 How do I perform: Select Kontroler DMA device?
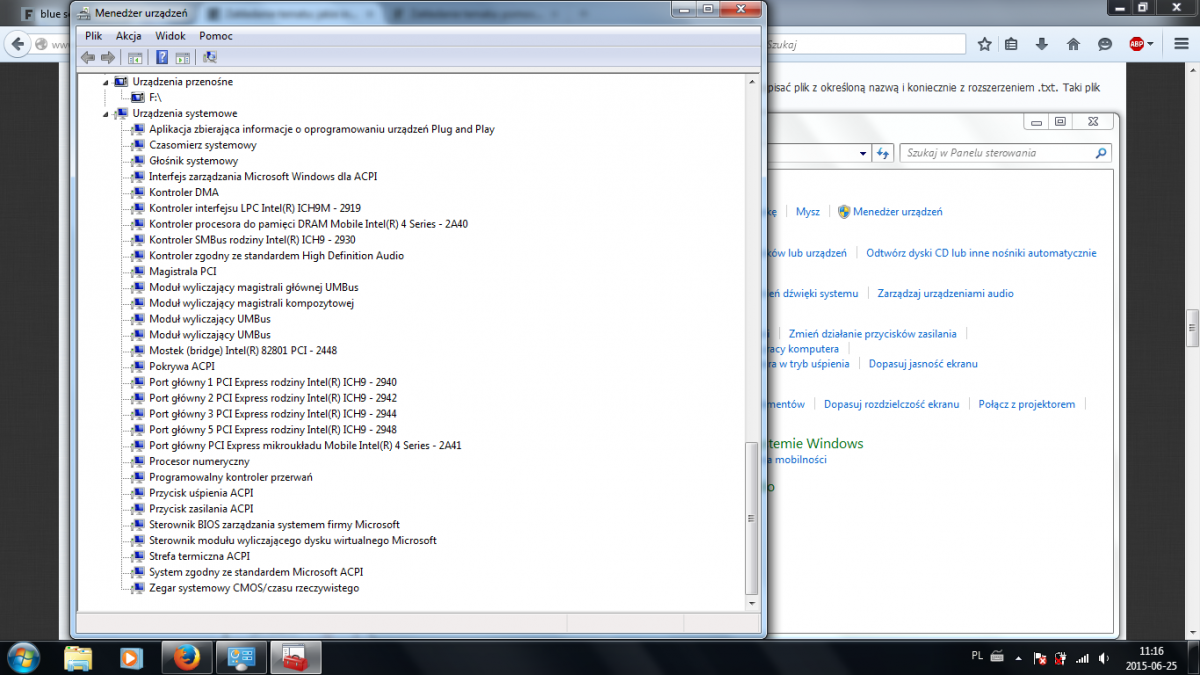click(x=184, y=192)
